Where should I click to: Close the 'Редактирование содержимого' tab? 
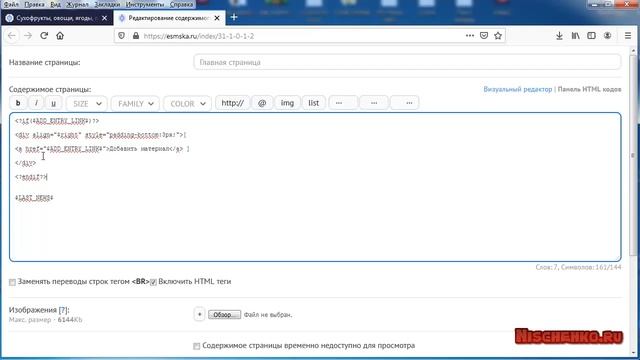[x=217, y=18]
